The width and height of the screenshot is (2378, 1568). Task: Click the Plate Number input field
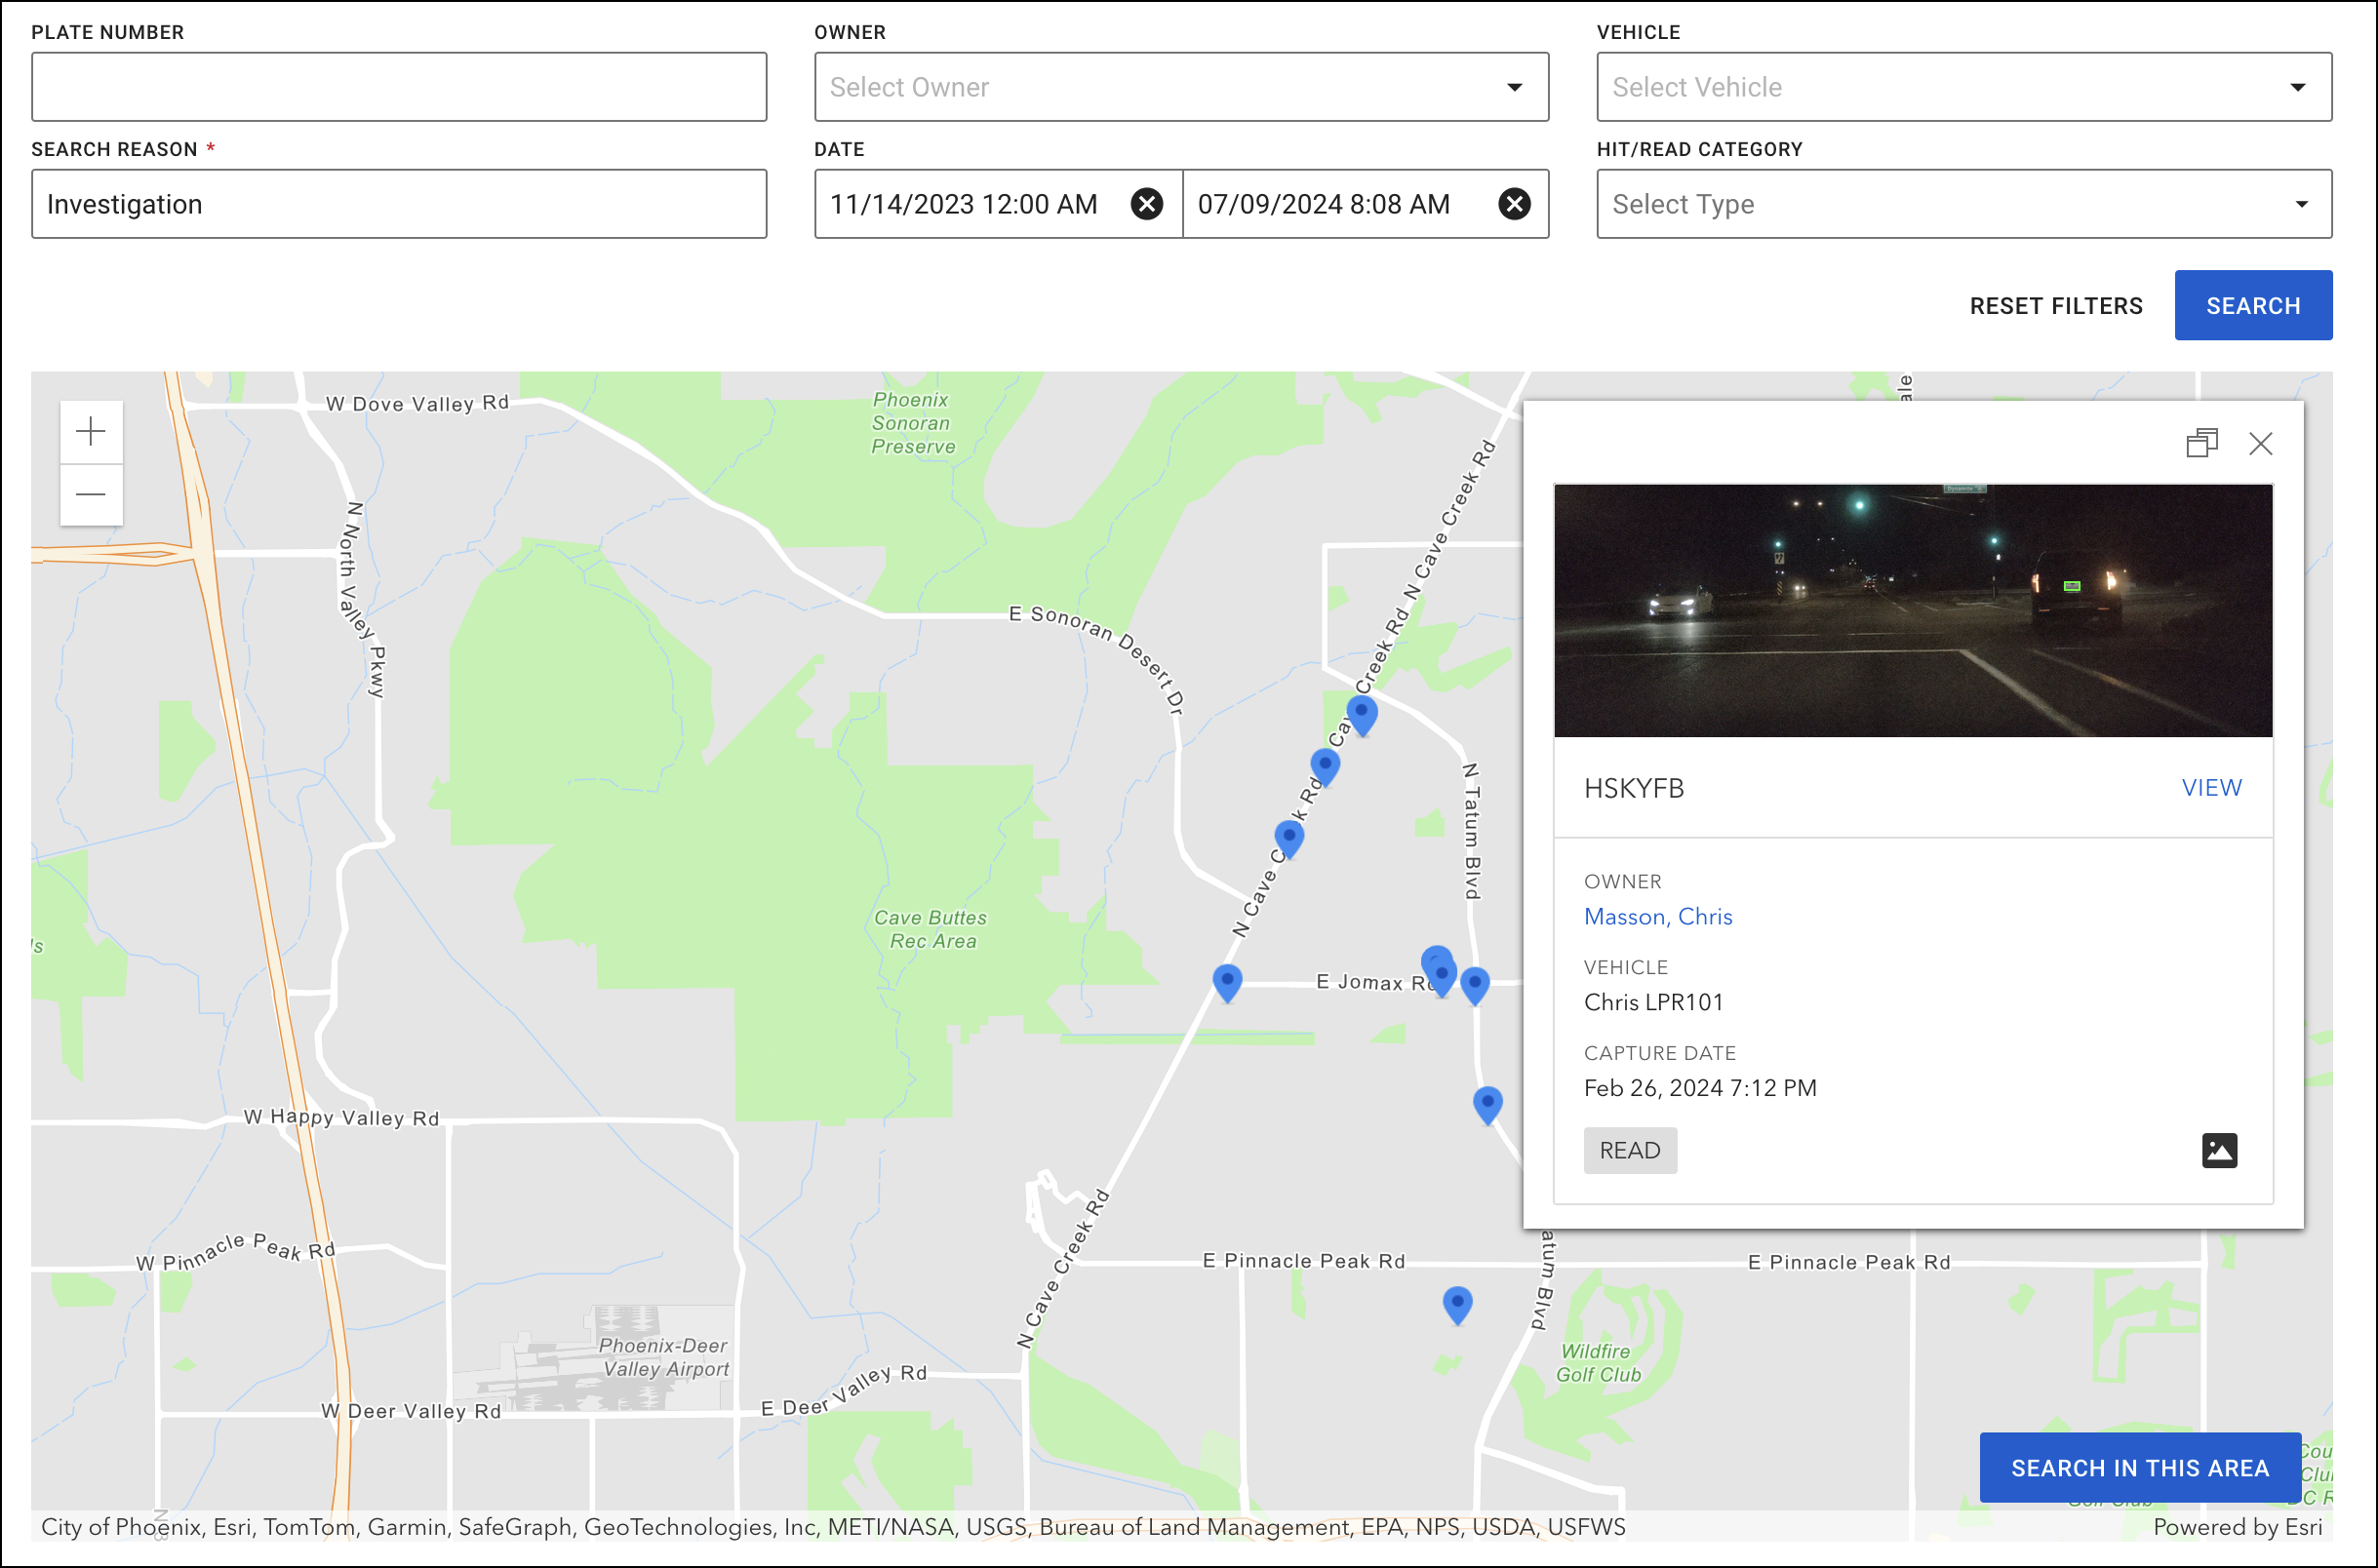(x=399, y=87)
